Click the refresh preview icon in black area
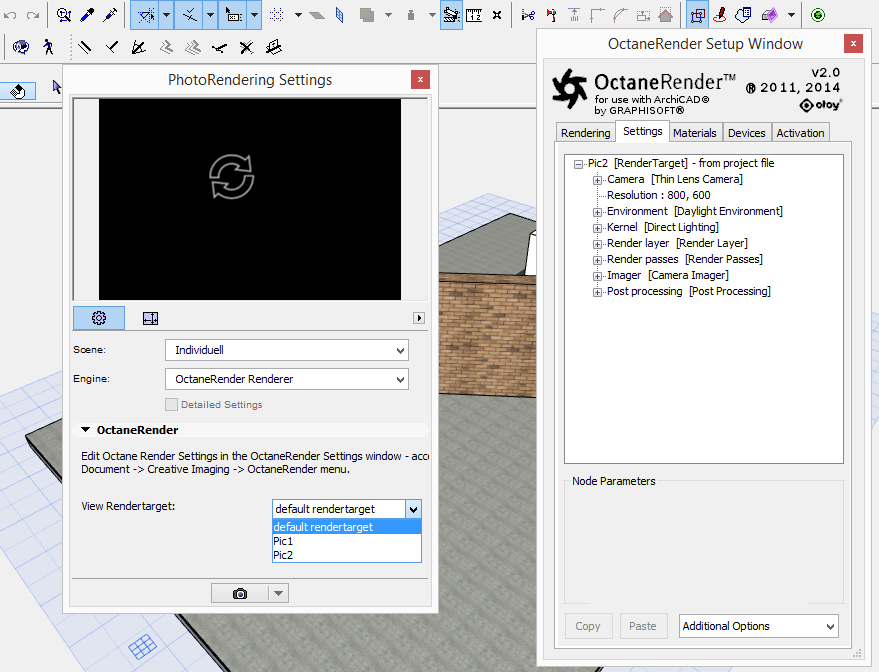 tap(232, 177)
